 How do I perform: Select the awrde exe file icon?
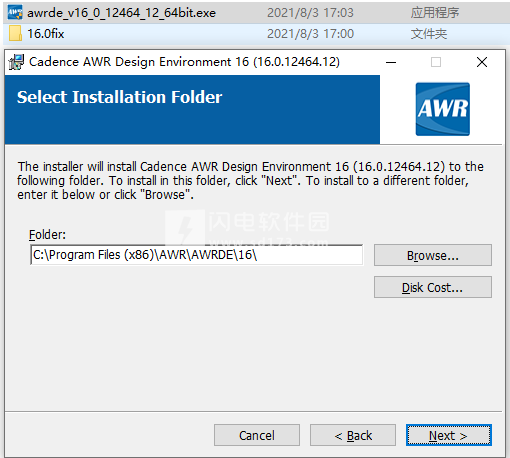tap(15, 13)
